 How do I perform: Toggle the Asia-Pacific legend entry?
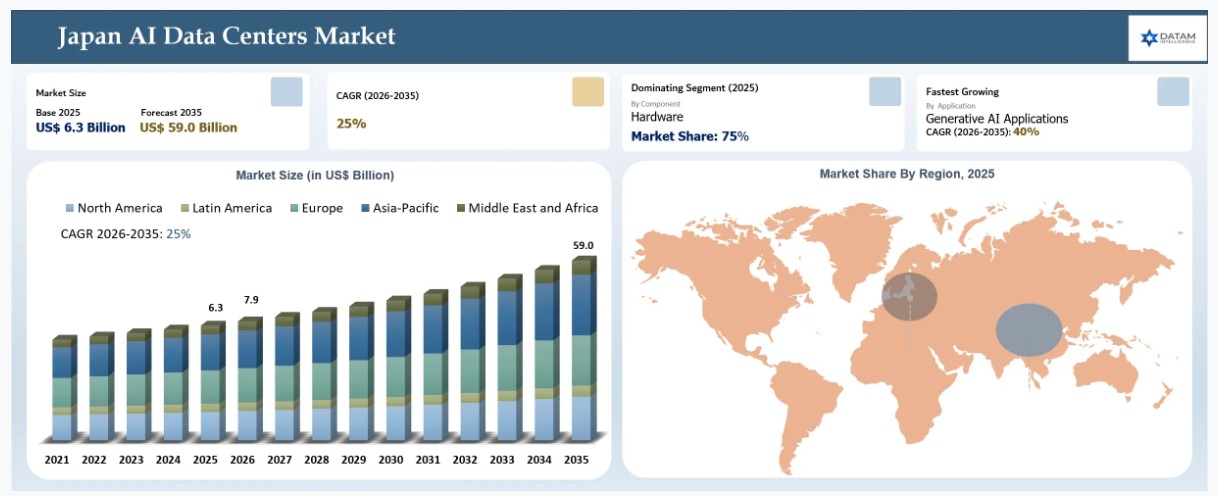click(400, 208)
